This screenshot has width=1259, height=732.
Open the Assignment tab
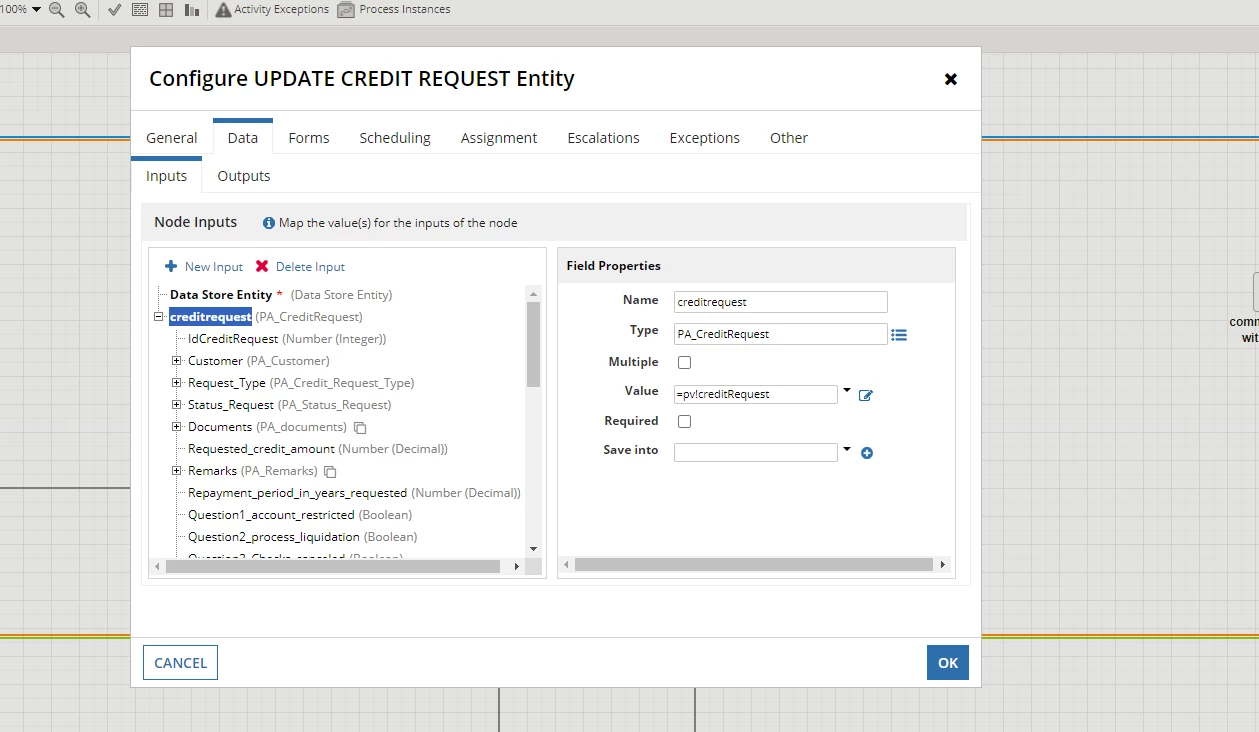[499, 138]
